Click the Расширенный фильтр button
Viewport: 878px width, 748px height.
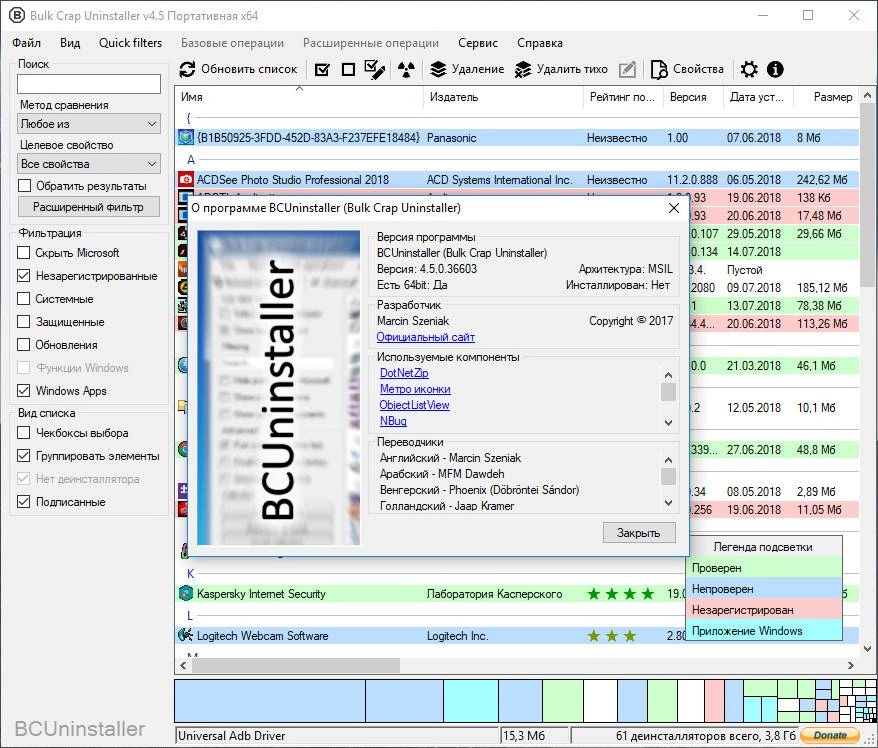pyautogui.click(x=88, y=207)
